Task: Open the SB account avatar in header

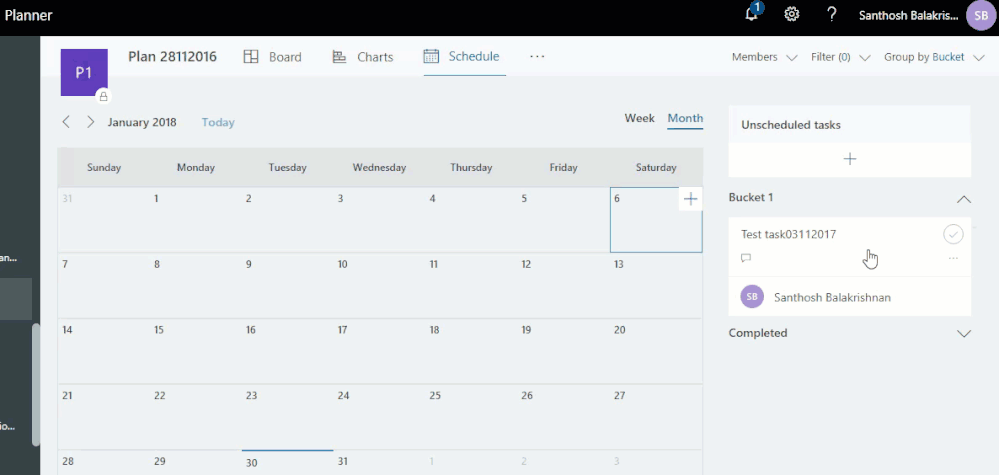Action: pos(981,15)
